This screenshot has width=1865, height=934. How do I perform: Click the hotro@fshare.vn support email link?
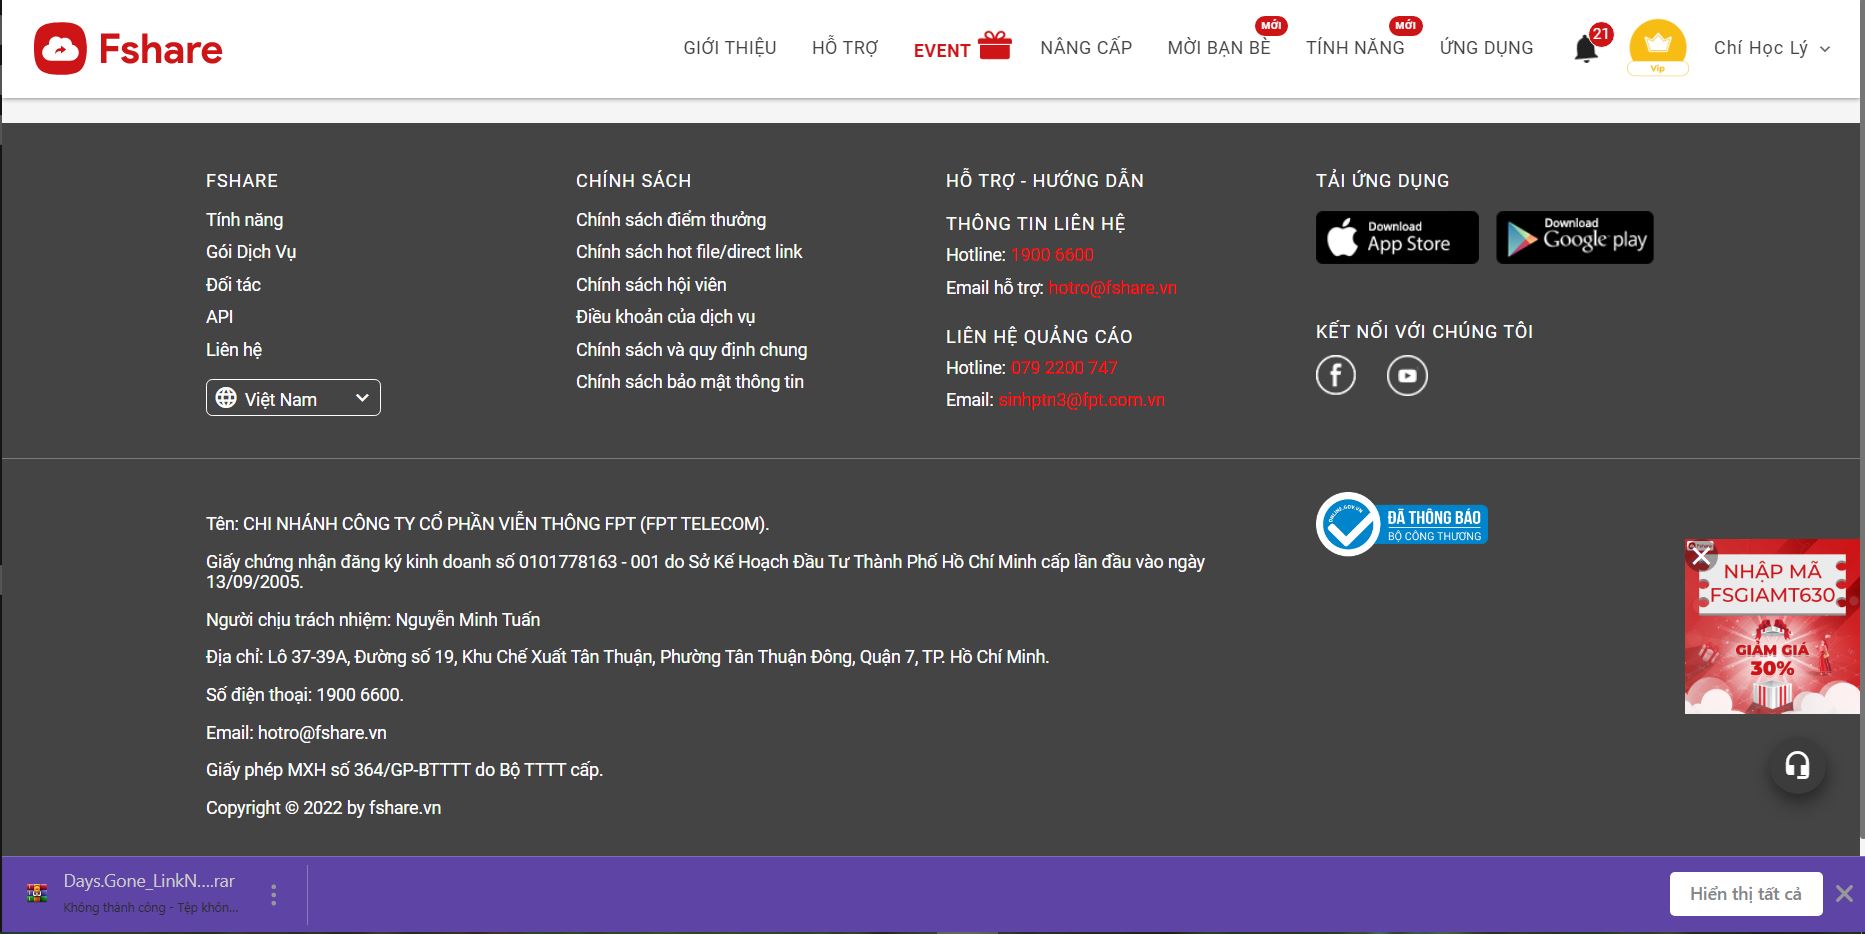click(1112, 288)
